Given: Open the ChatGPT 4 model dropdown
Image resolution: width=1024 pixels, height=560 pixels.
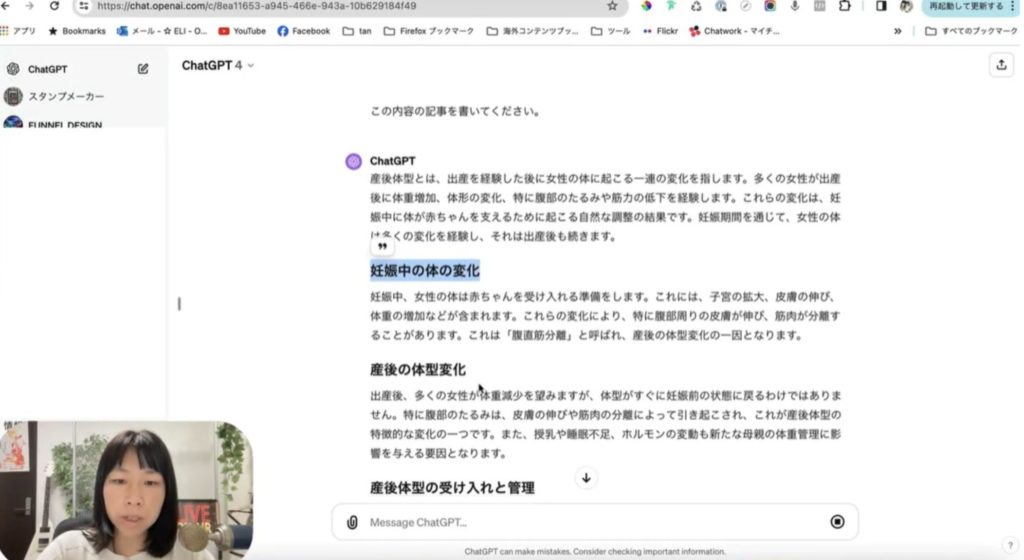Looking at the screenshot, I should tap(217, 65).
